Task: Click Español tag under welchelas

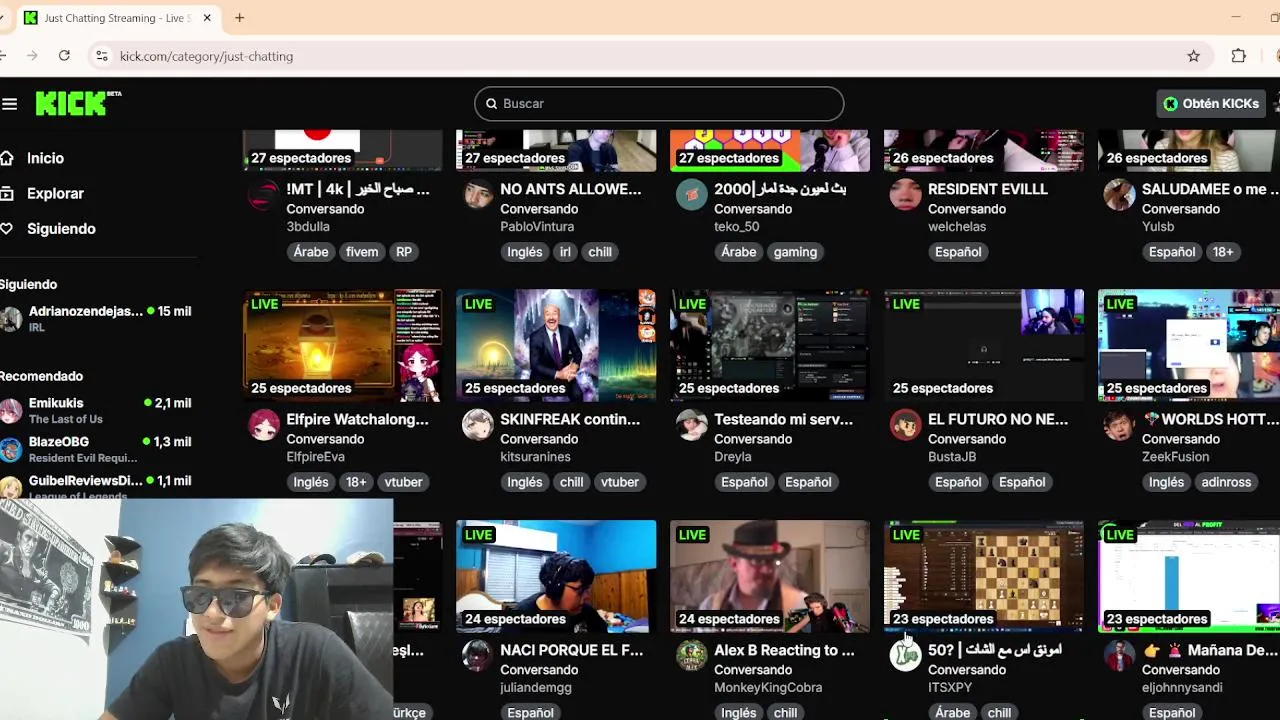Action: point(958,252)
